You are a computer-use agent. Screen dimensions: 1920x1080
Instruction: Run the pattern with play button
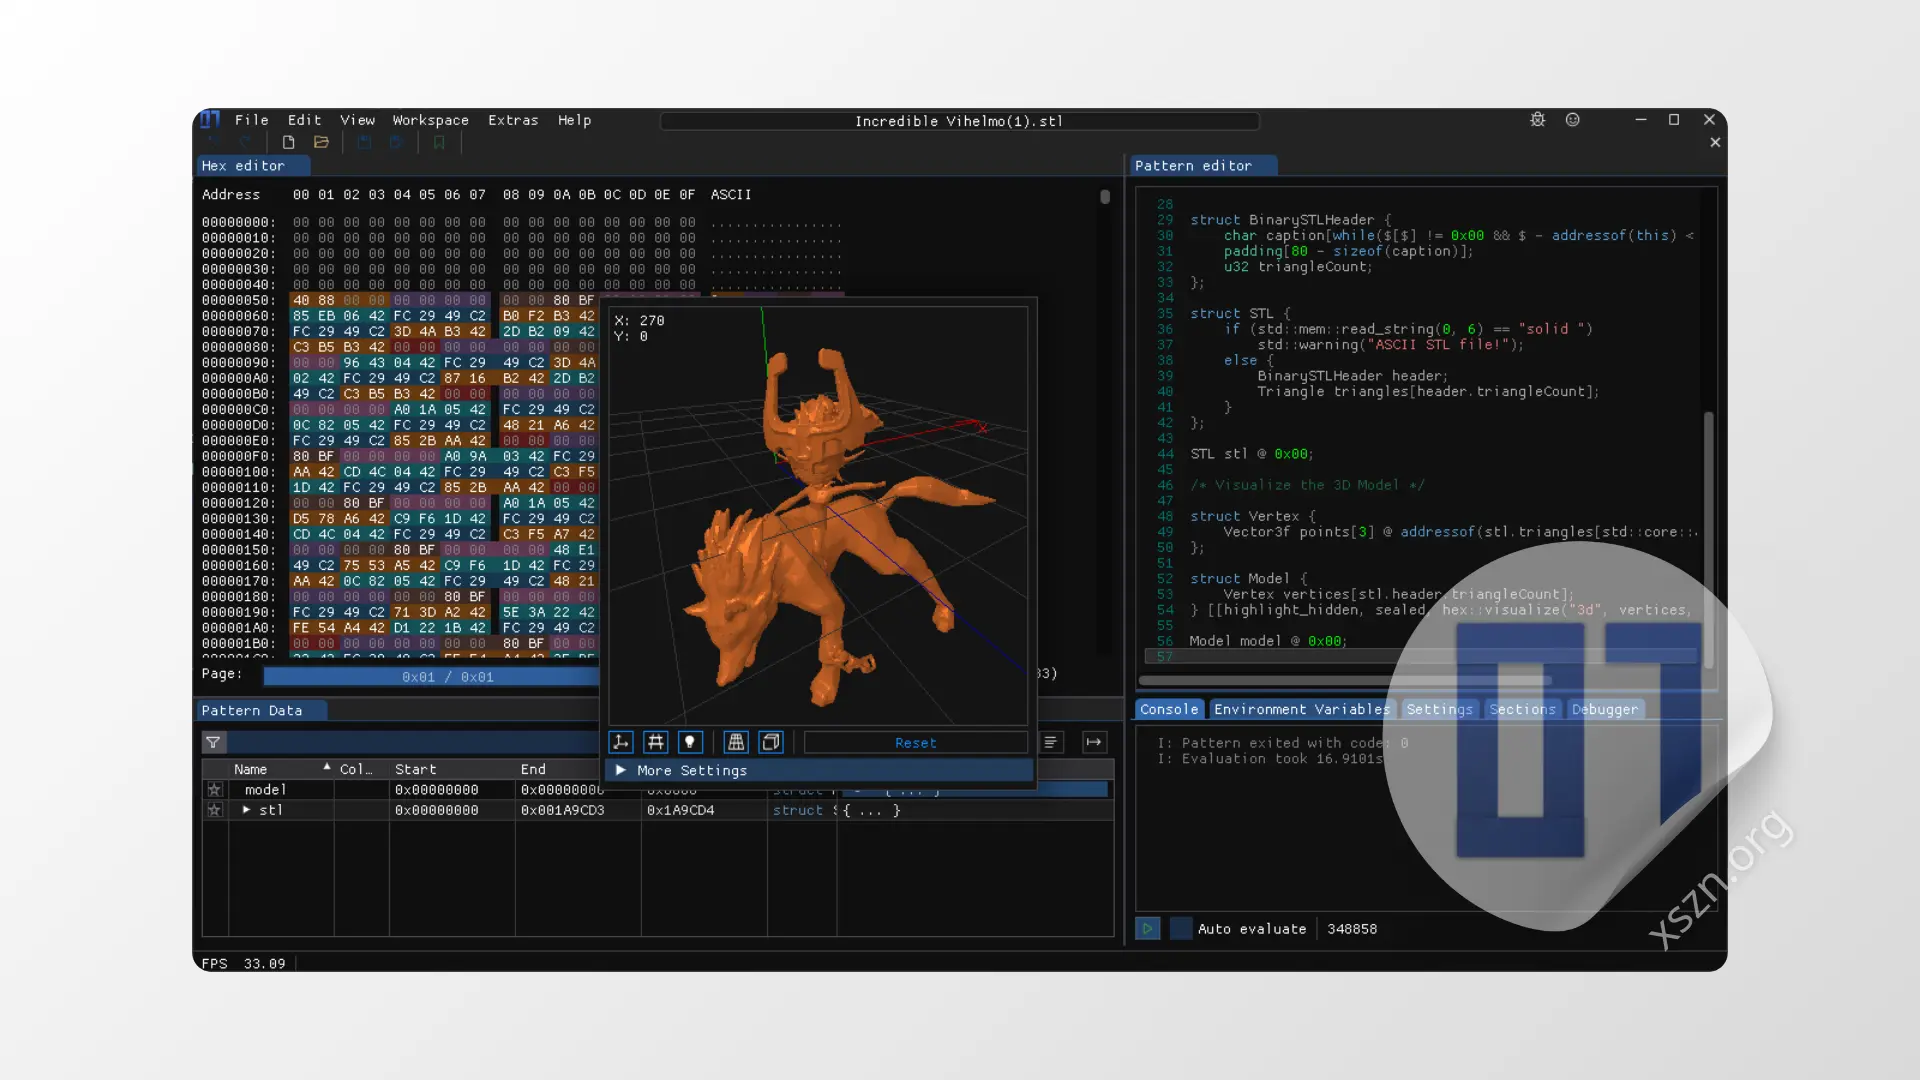tap(1147, 928)
